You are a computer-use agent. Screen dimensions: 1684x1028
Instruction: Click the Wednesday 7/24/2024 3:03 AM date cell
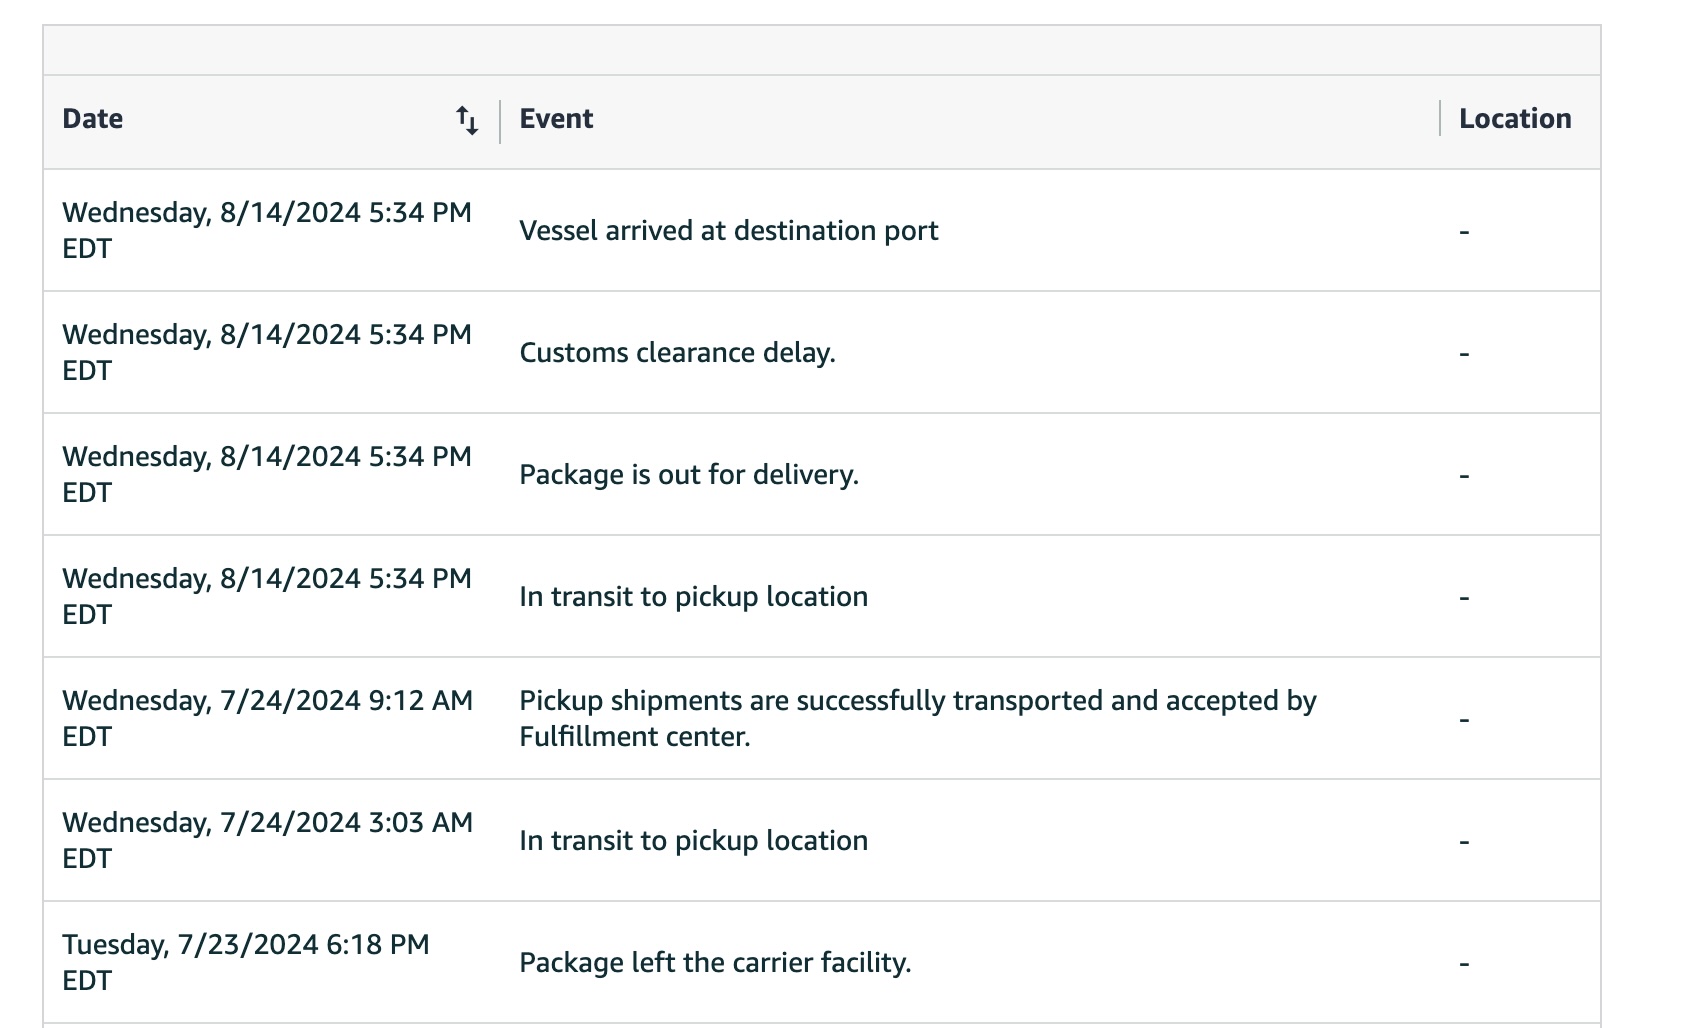[267, 841]
